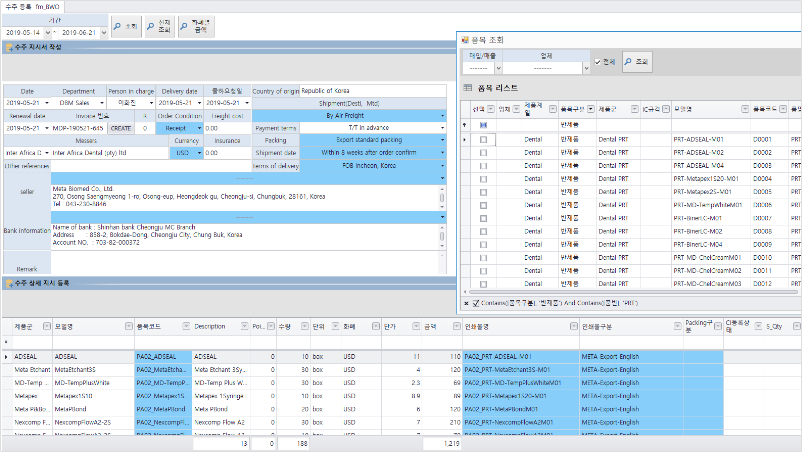This screenshot has width=802, height=452.
Task: Click filter icon on 인쇄물명 column header
Action: point(573,326)
